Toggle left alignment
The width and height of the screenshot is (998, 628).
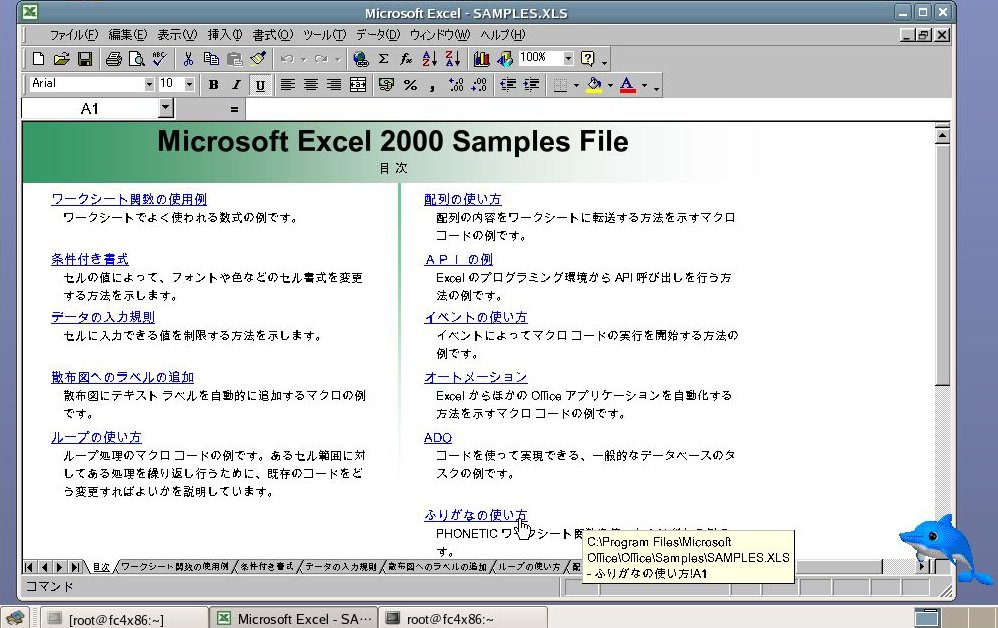[x=288, y=85]
